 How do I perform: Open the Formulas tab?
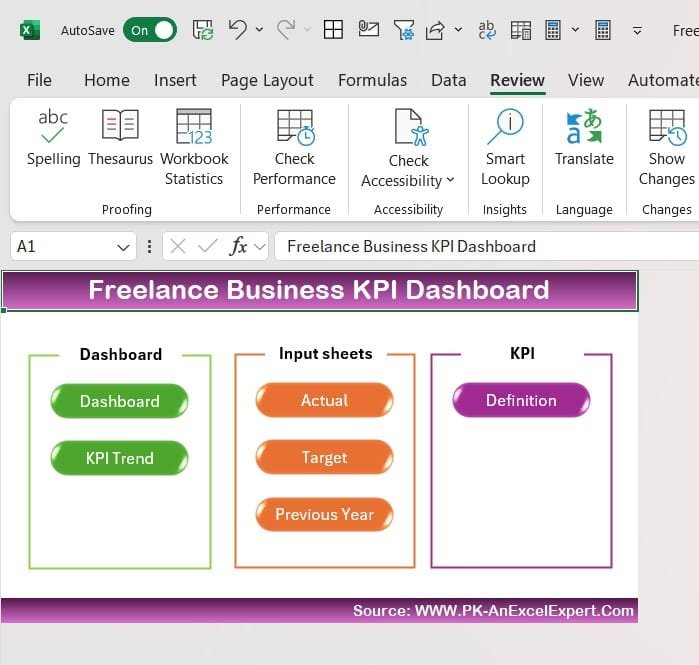372,80
